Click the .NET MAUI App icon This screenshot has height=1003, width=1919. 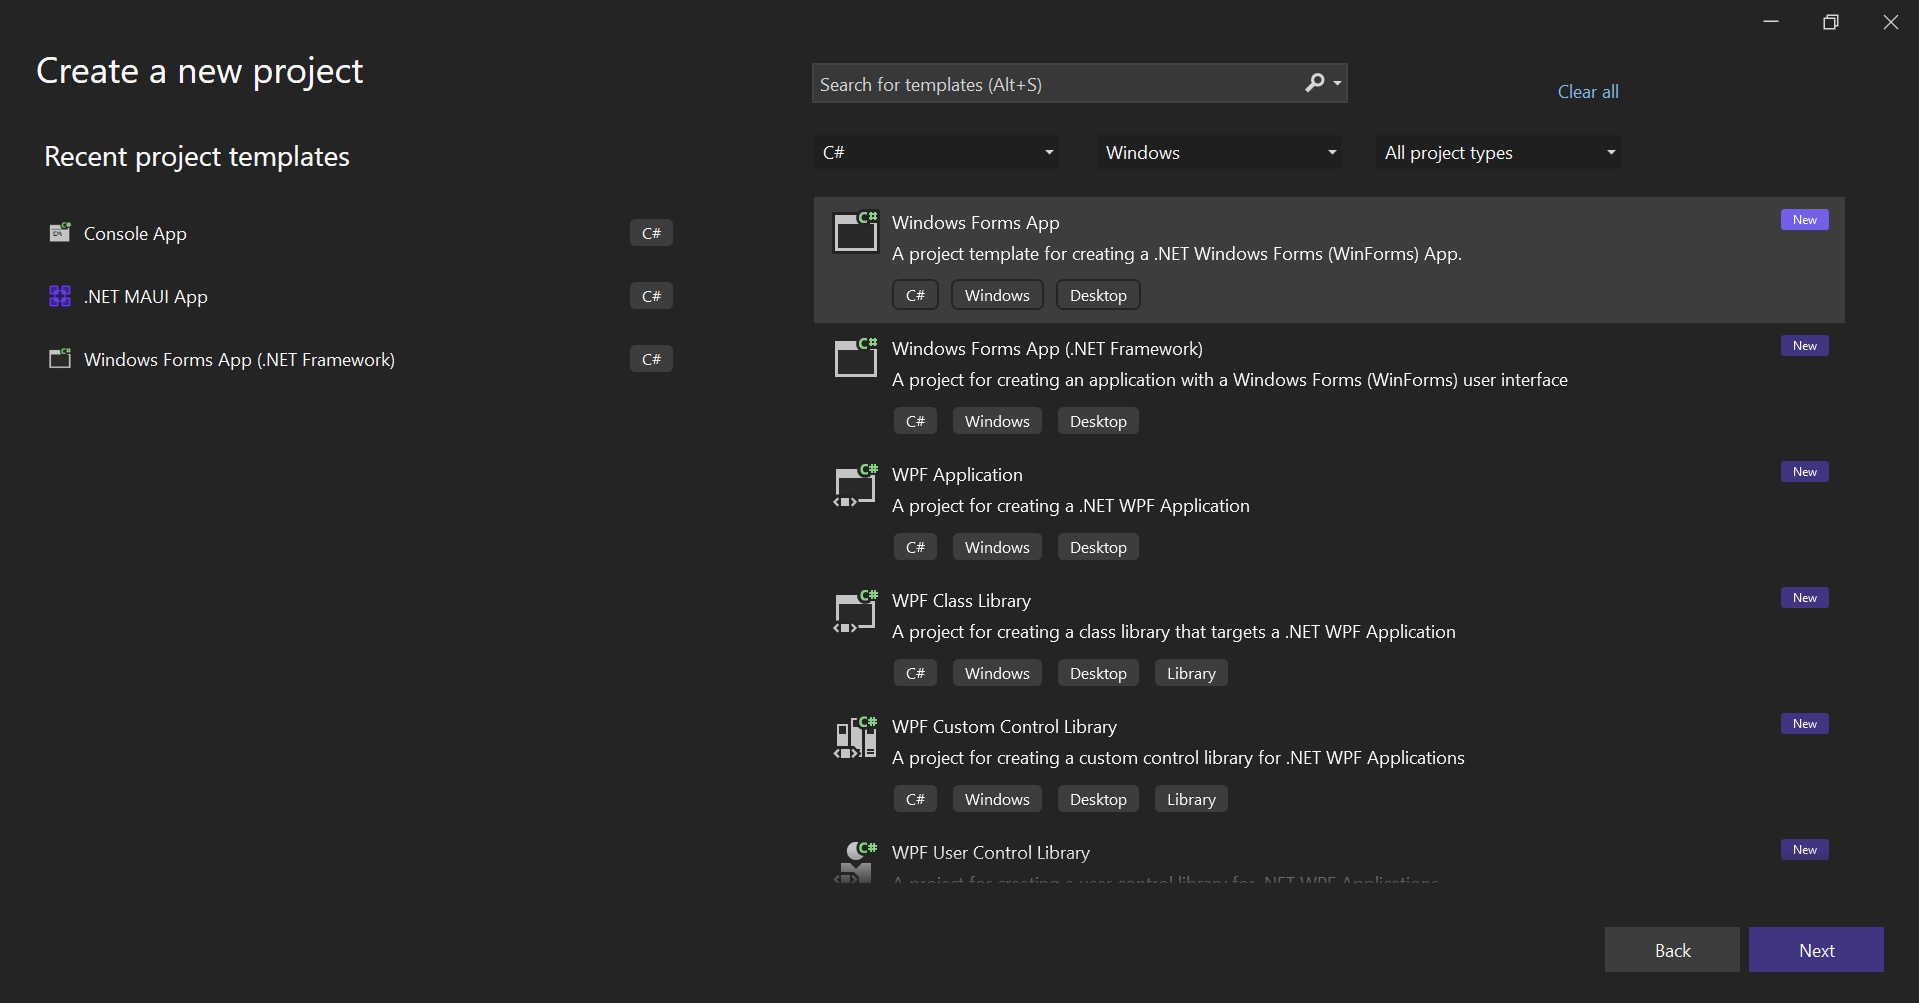(x=60, y=296)
